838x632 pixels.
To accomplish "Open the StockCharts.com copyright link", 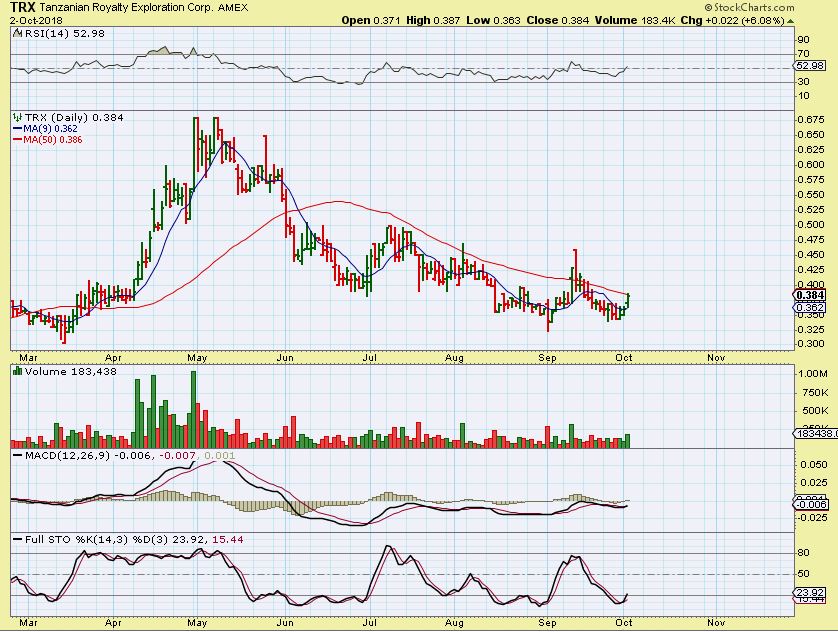I will (x=749, y=7).
